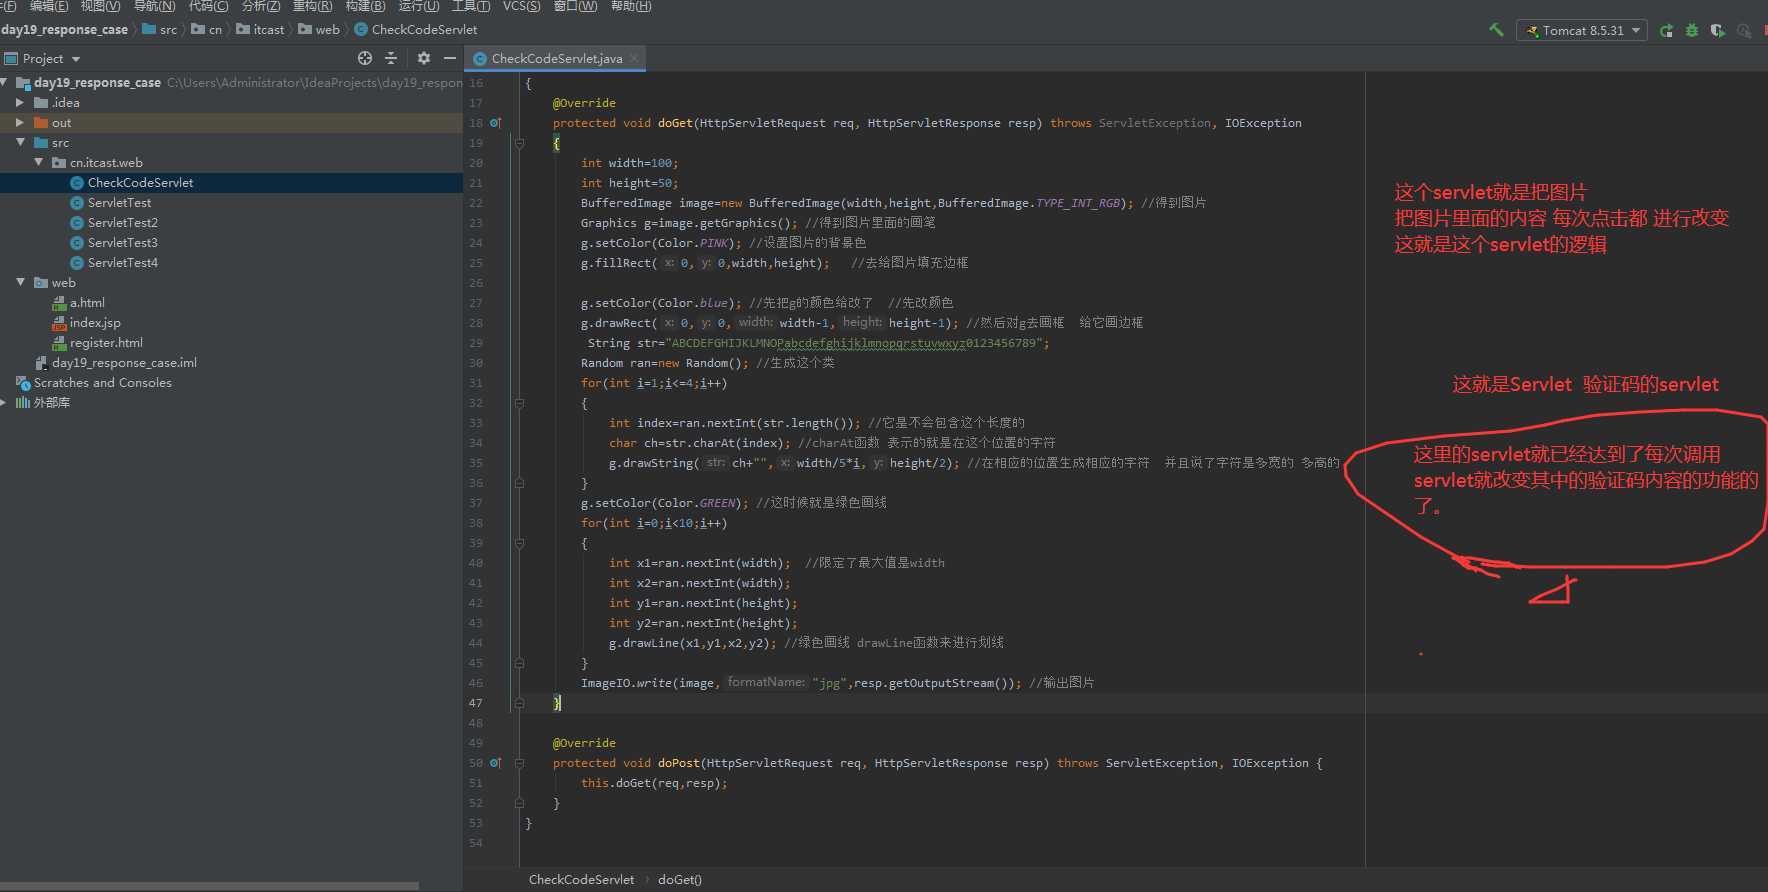Select ServletTest4 class in the project tree
Image resolution: width=1768 pixels, height=892 pixels.
(122, 262)
